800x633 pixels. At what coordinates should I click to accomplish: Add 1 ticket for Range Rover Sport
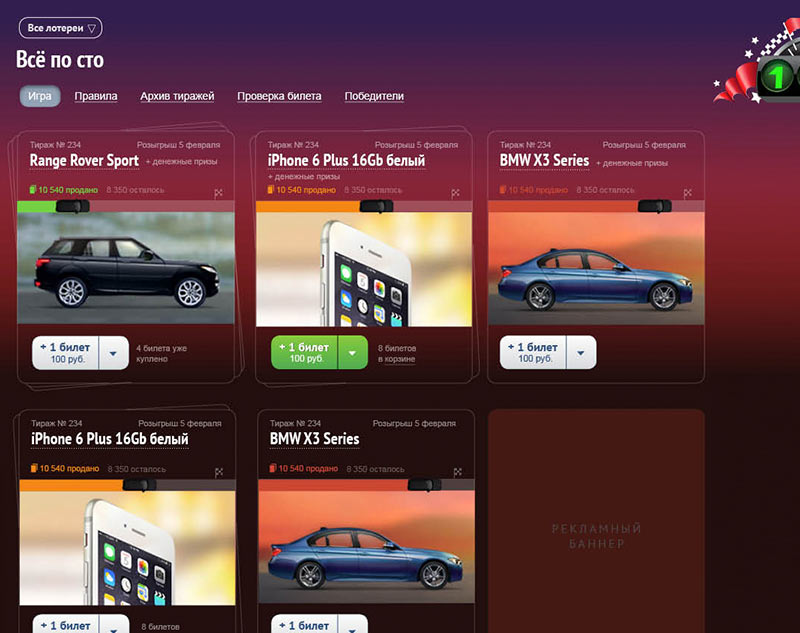66,353
